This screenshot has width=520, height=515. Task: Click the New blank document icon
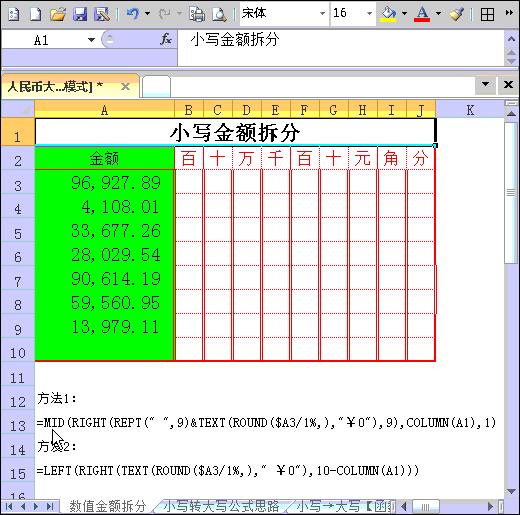pos(35,14)
